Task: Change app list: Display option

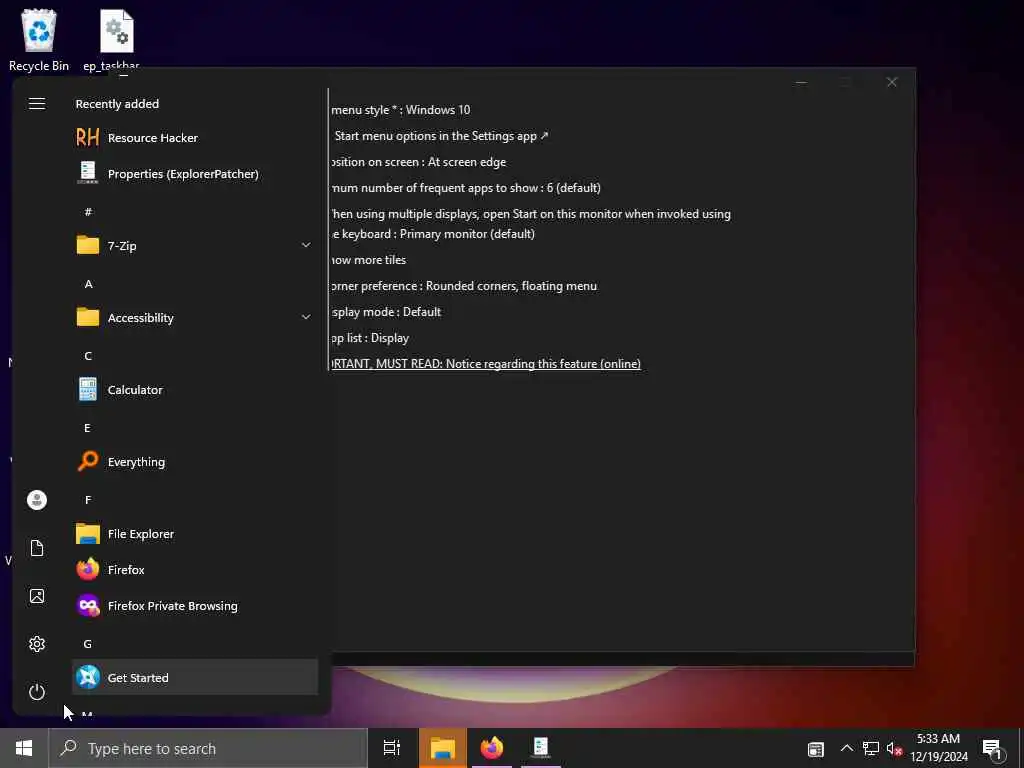Action: point(370,338)
